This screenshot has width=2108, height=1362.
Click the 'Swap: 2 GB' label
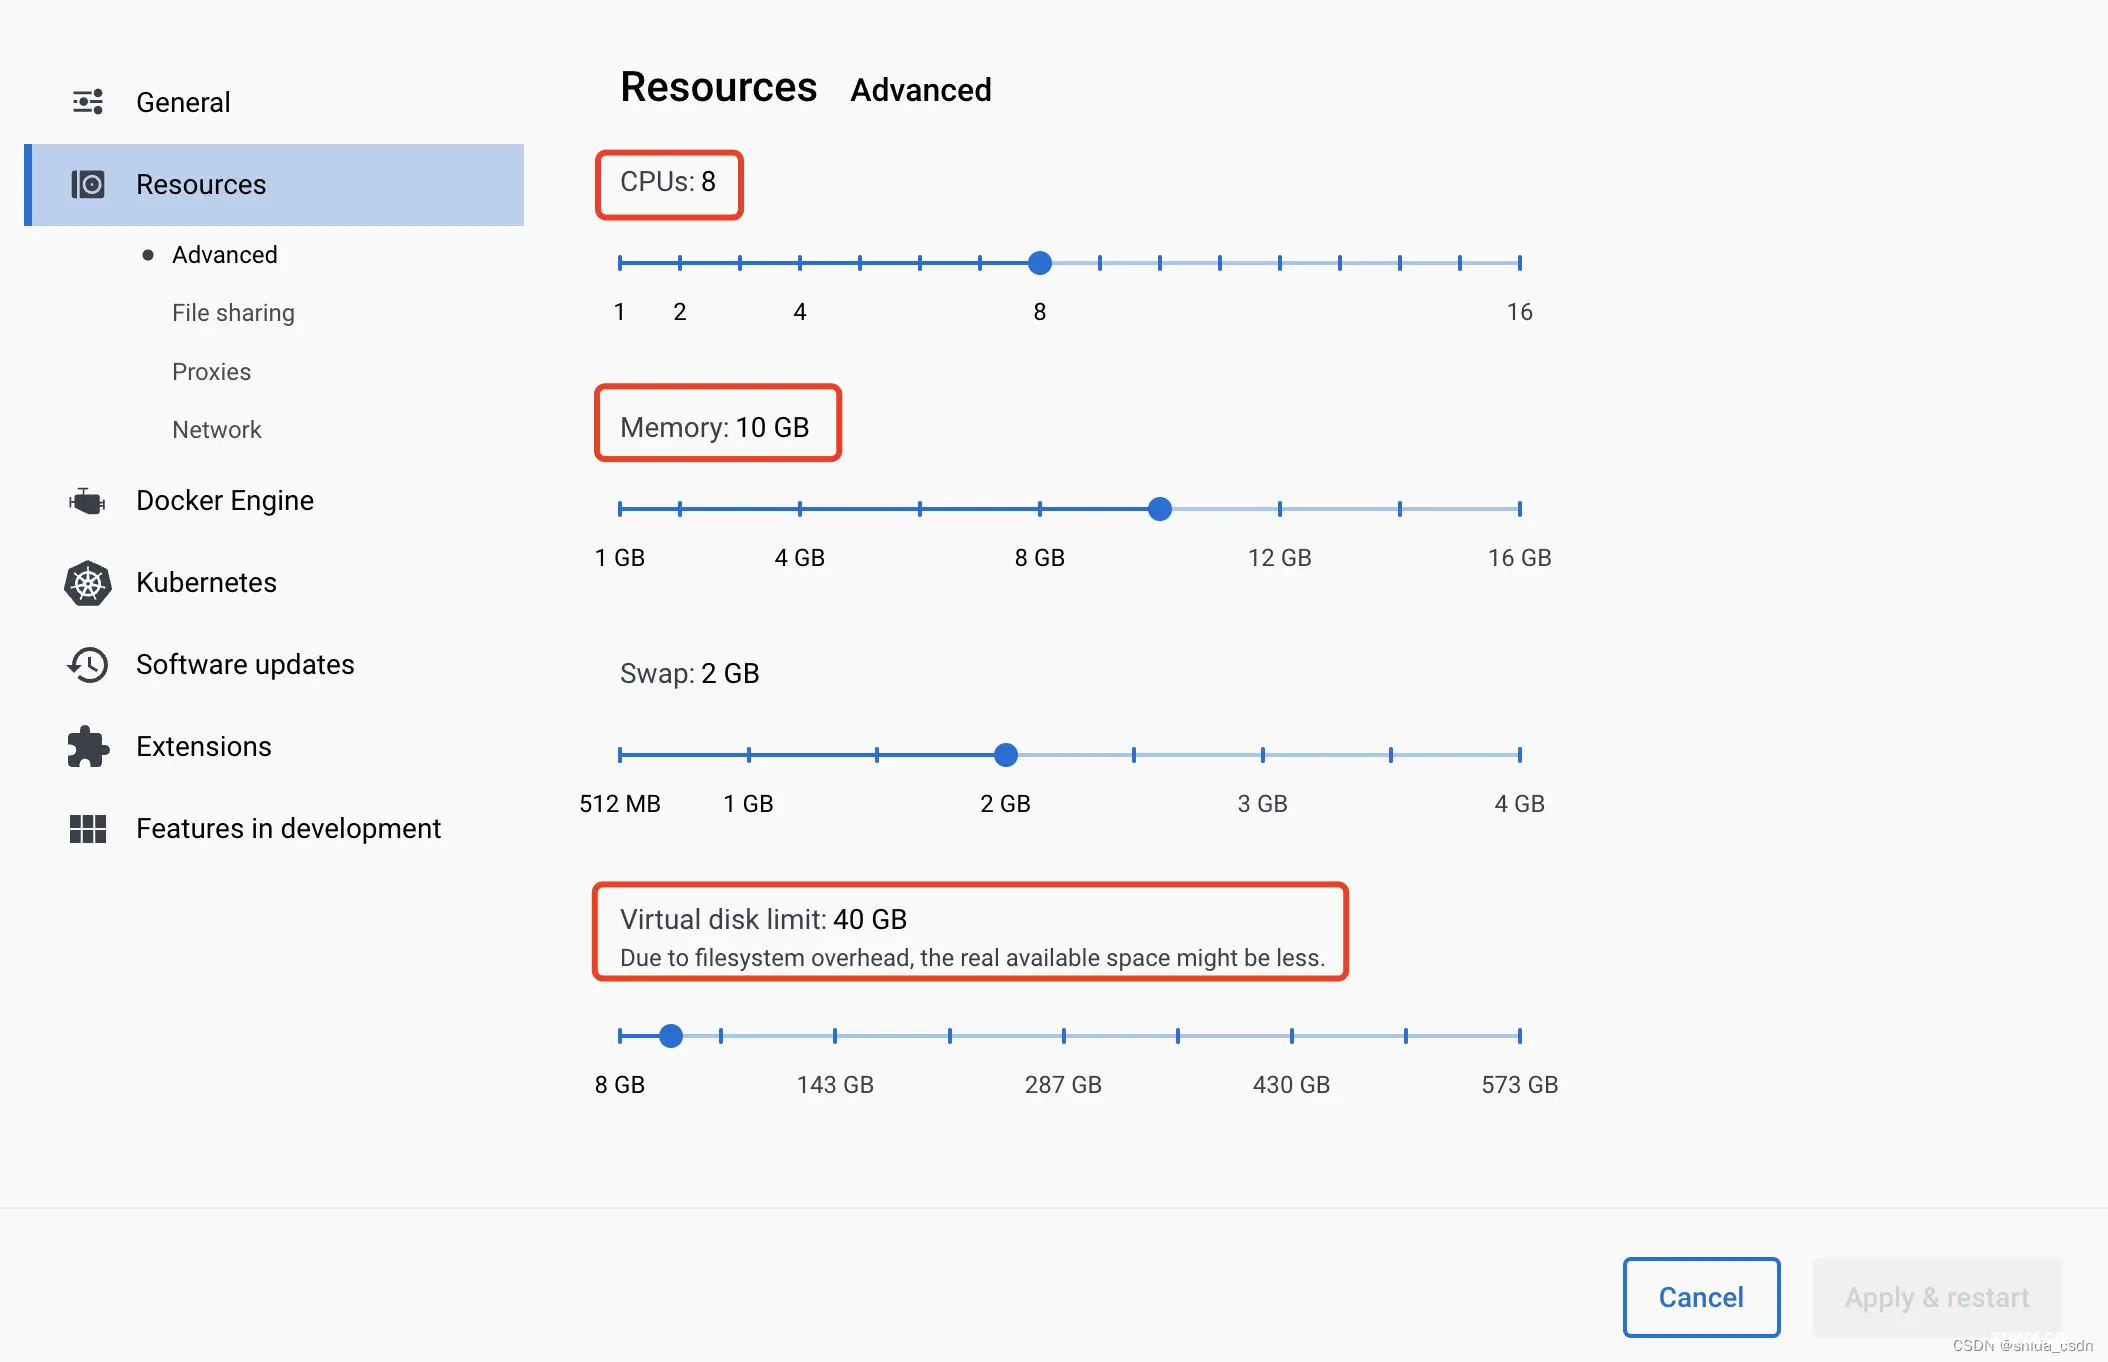(690, 674)
